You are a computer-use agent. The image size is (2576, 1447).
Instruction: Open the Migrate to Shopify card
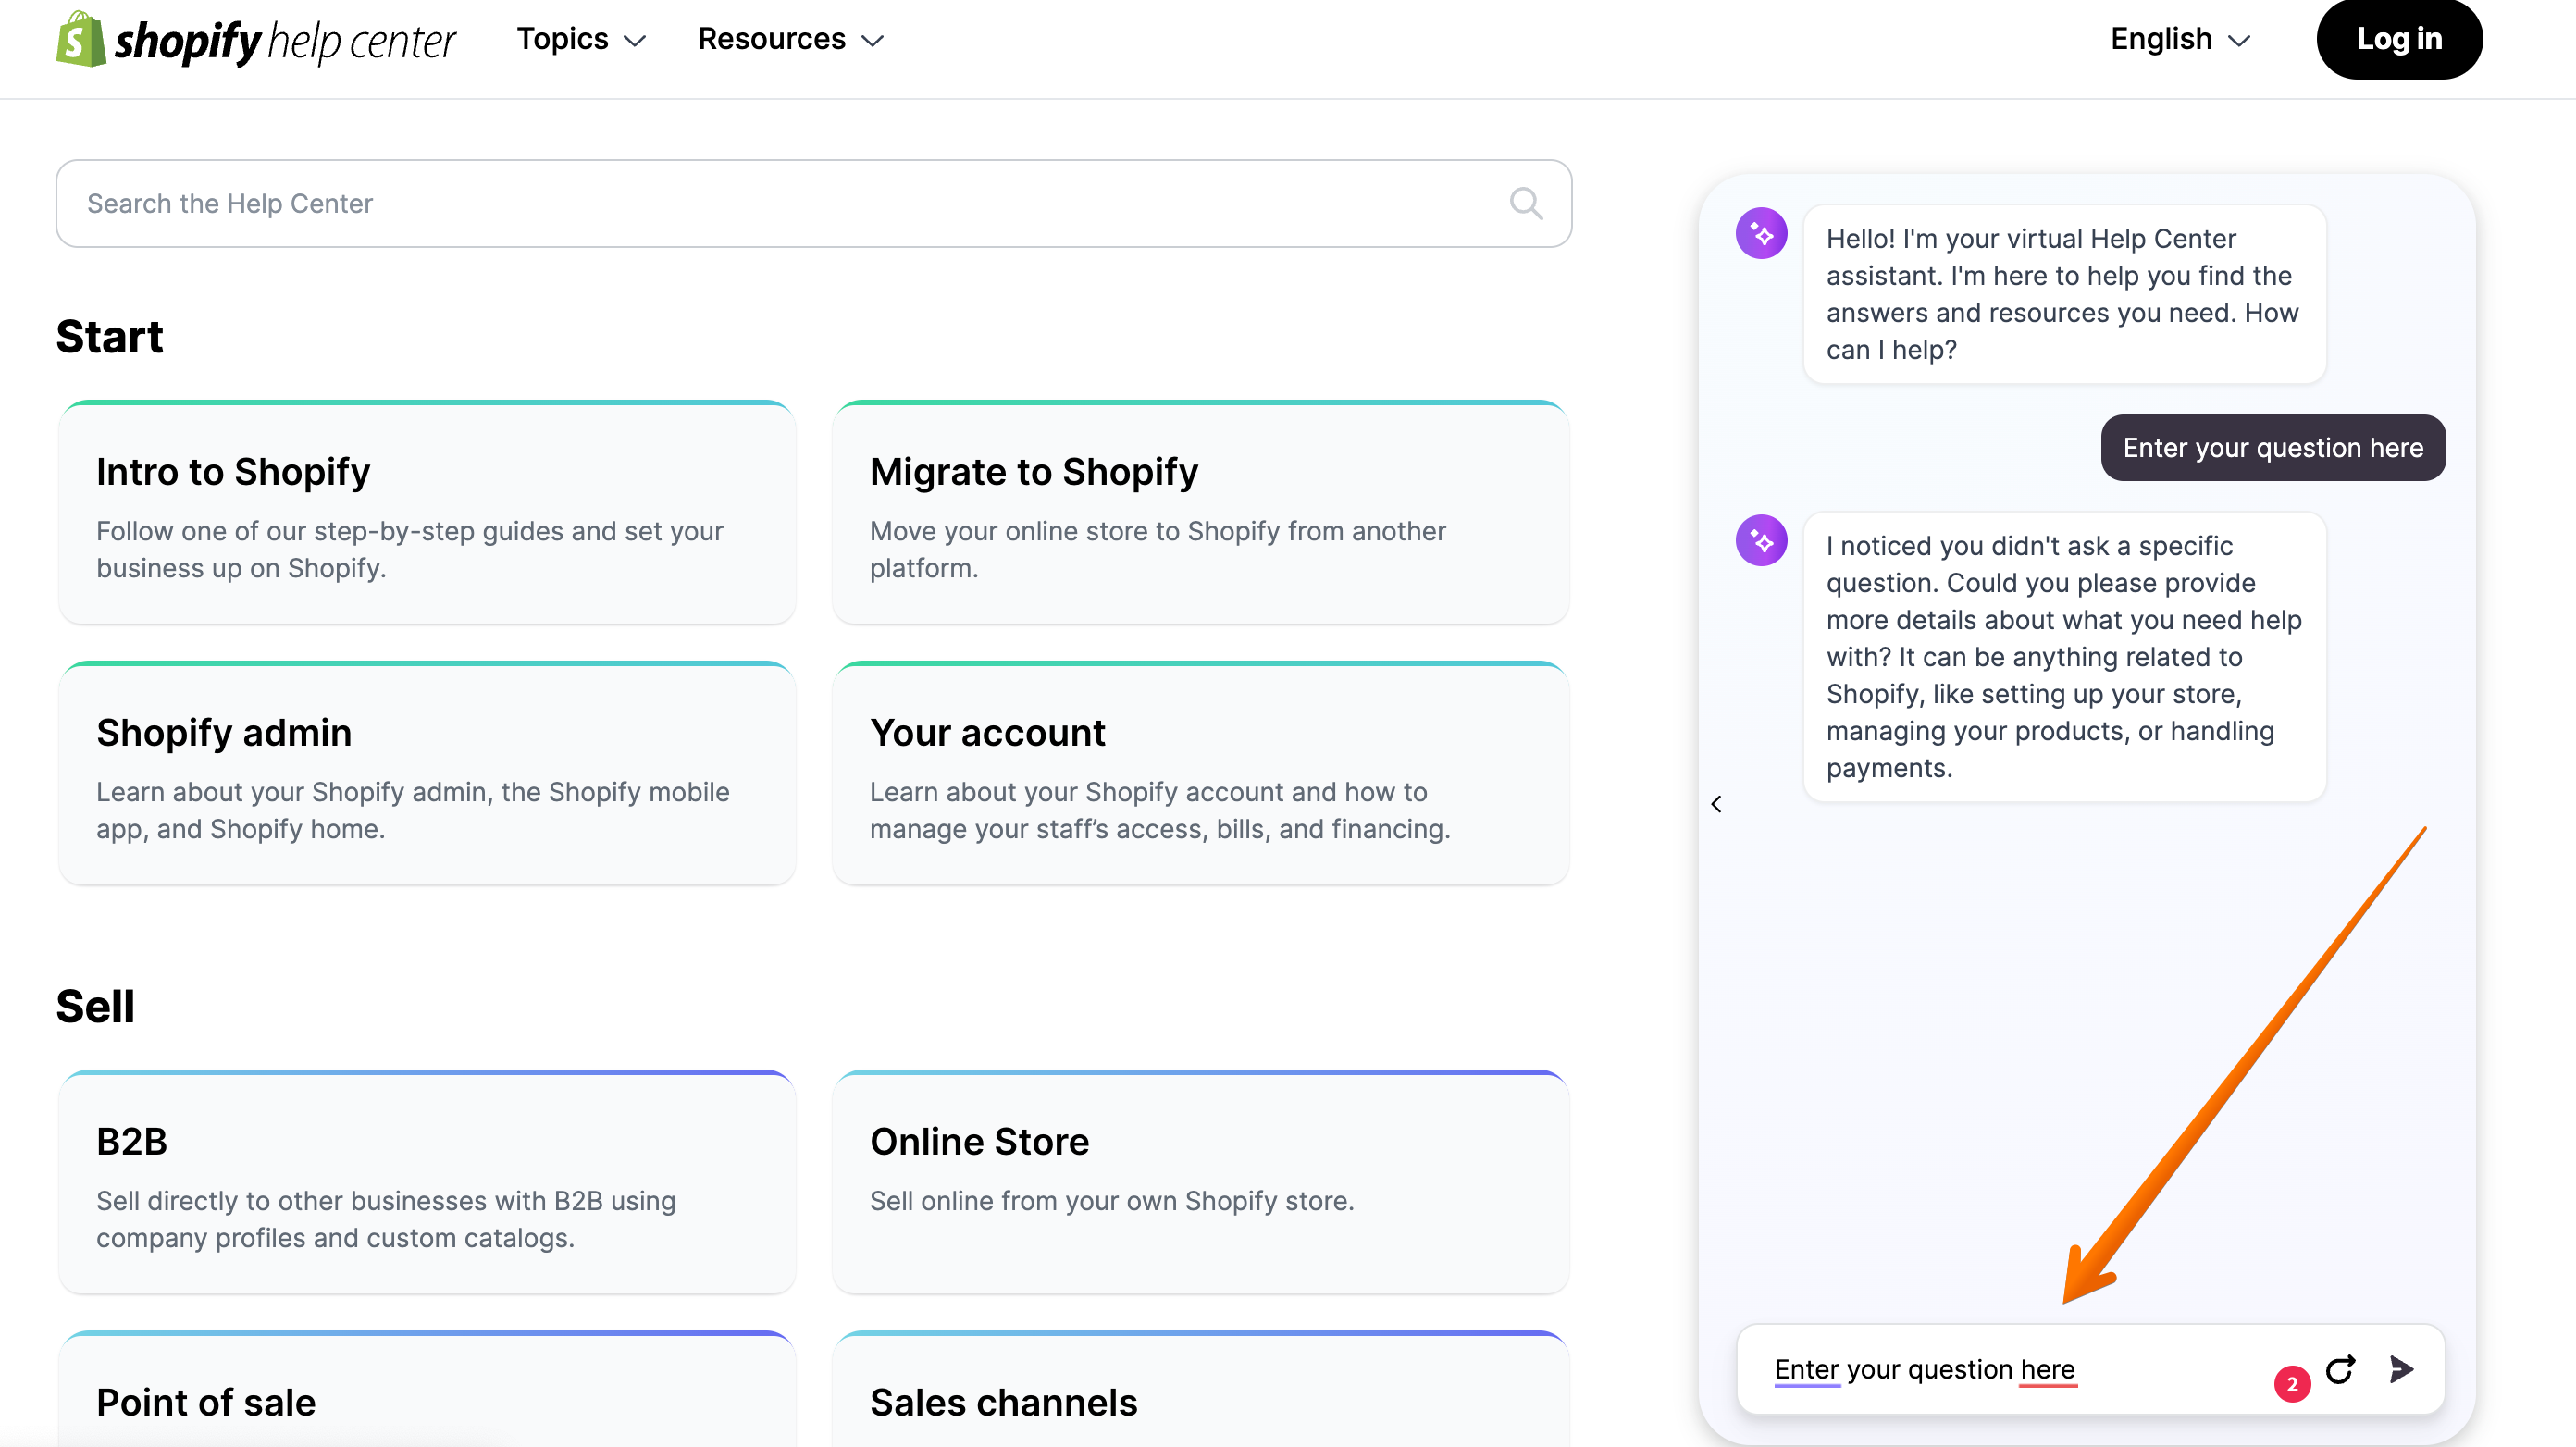pyautogui.click(x=1200, y=513)
